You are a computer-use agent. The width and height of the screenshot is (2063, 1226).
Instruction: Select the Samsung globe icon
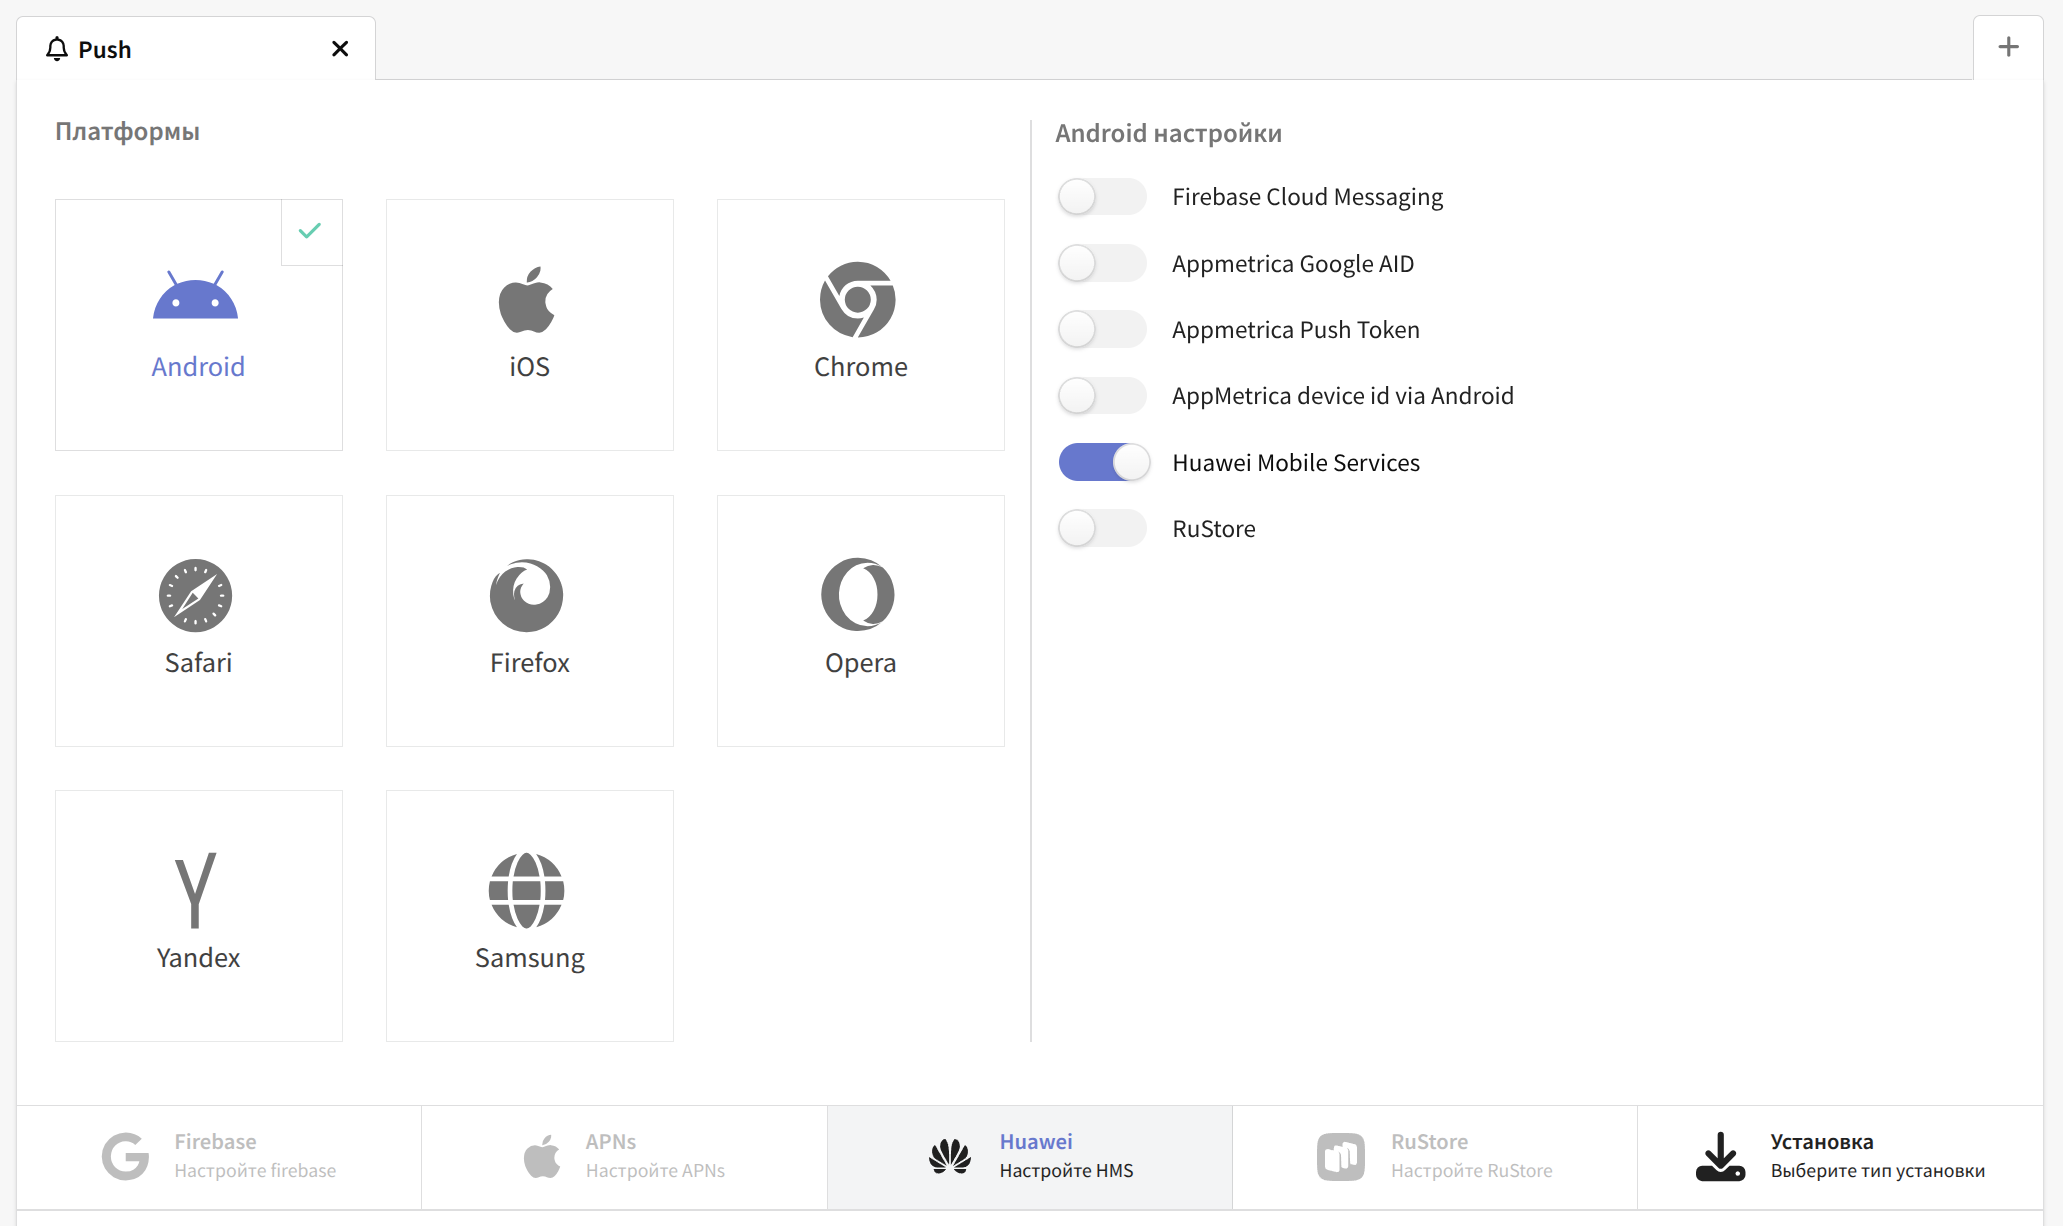click(527, 890)
